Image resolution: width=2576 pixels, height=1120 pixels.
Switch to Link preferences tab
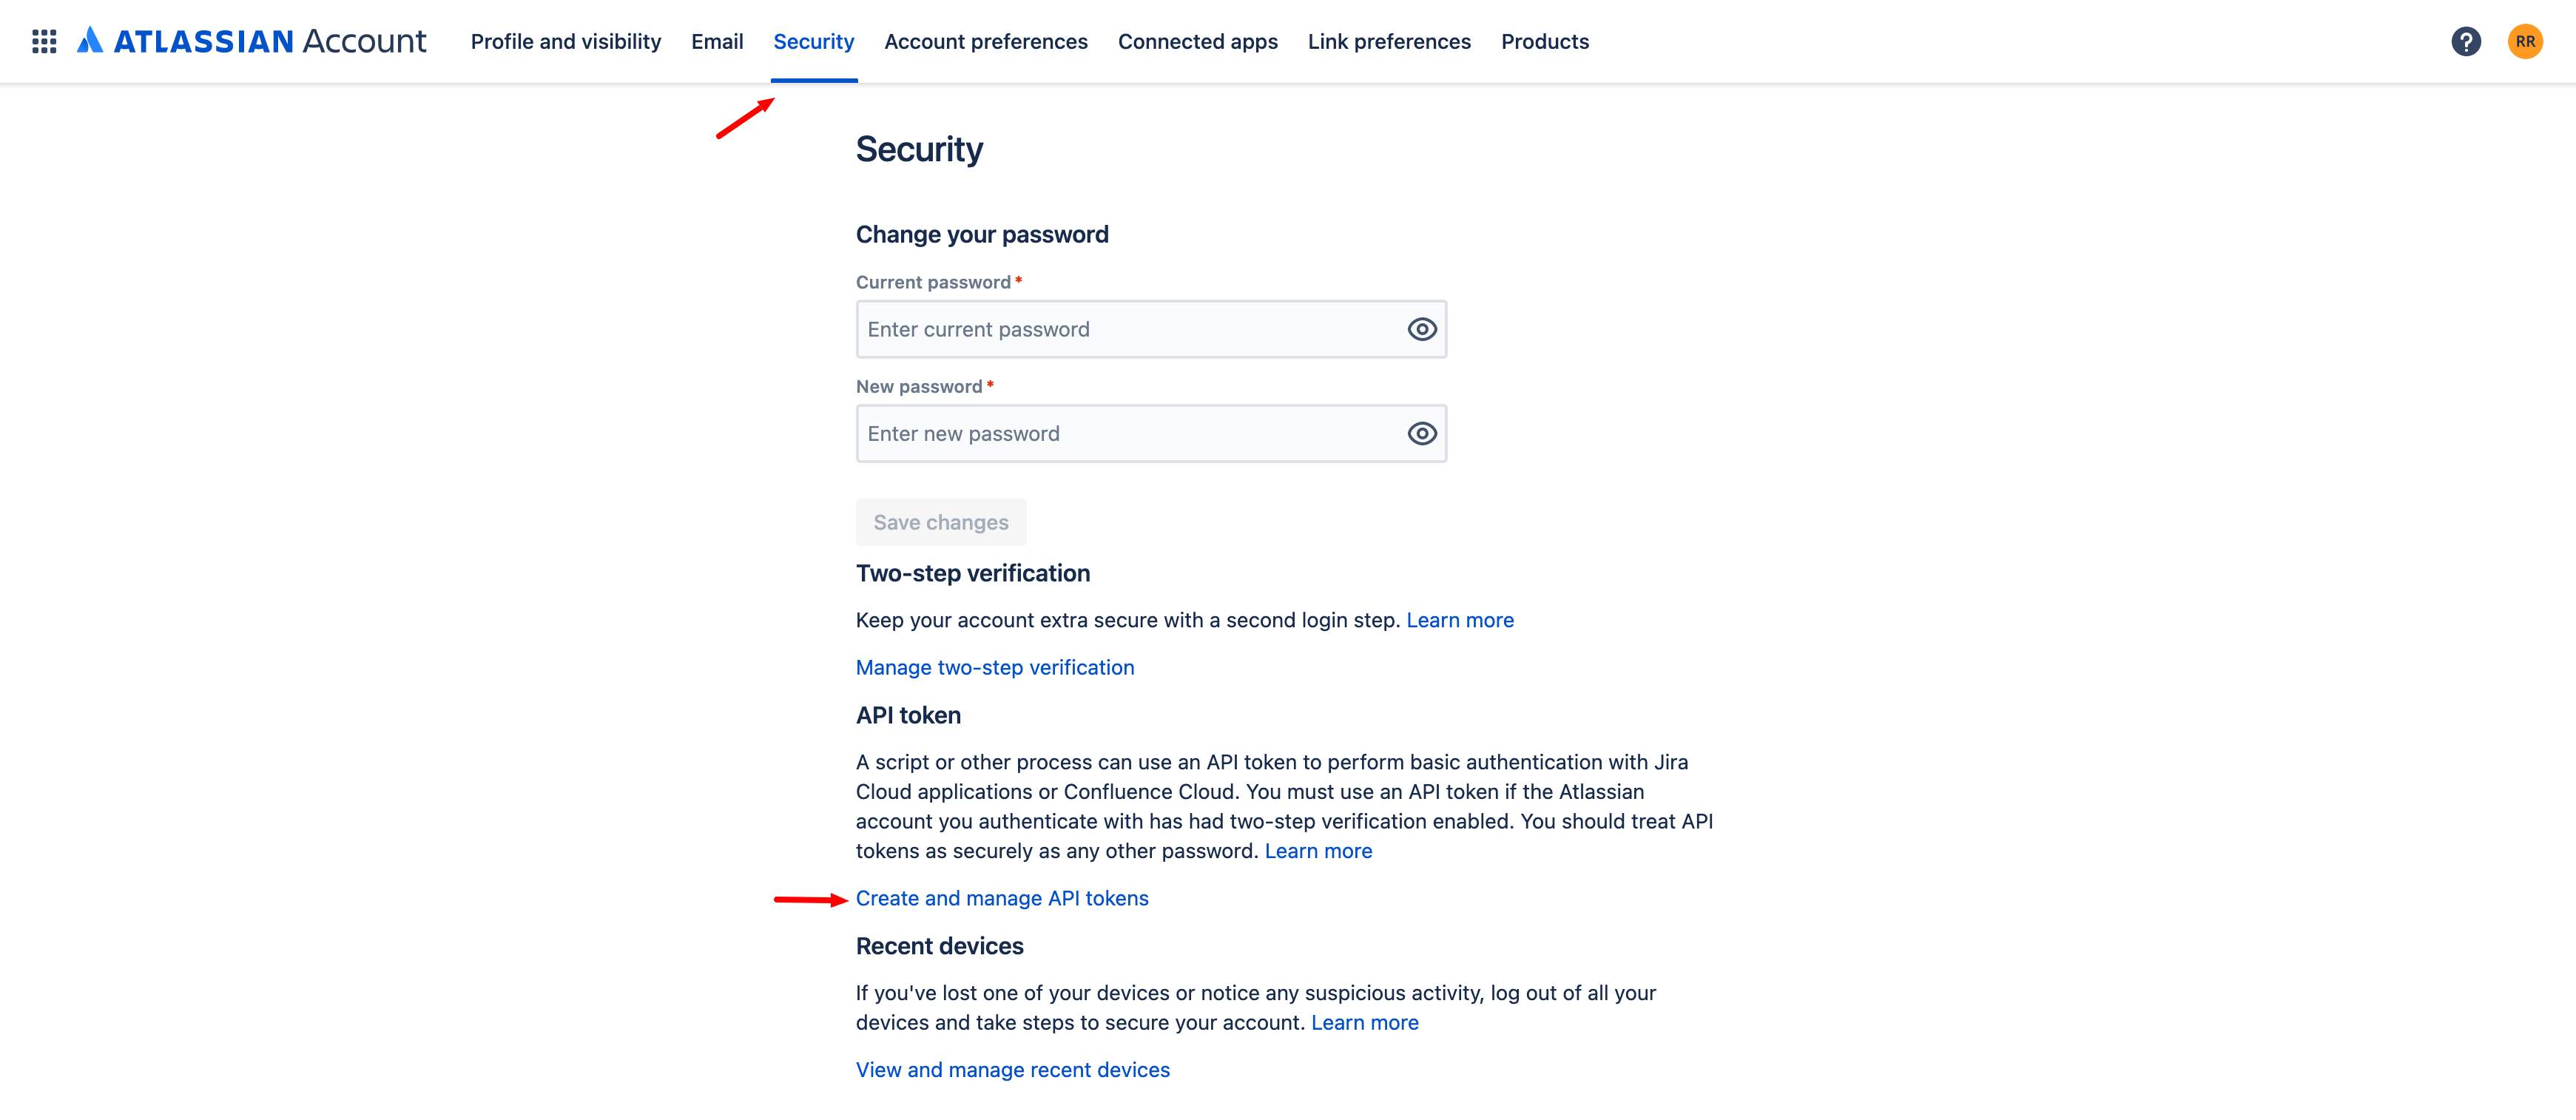(1388, 41)
